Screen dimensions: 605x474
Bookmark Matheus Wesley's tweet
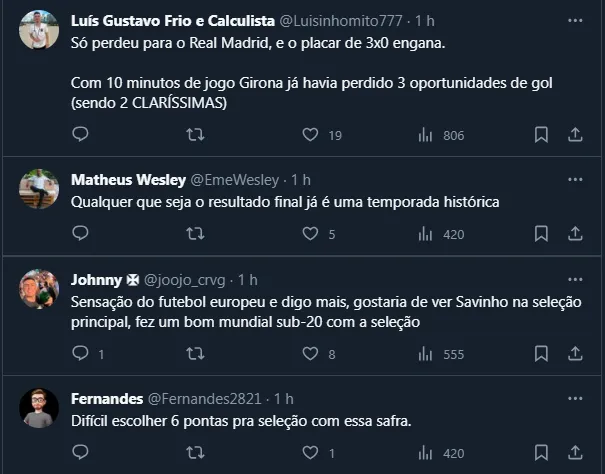click(x=541, y=234)
